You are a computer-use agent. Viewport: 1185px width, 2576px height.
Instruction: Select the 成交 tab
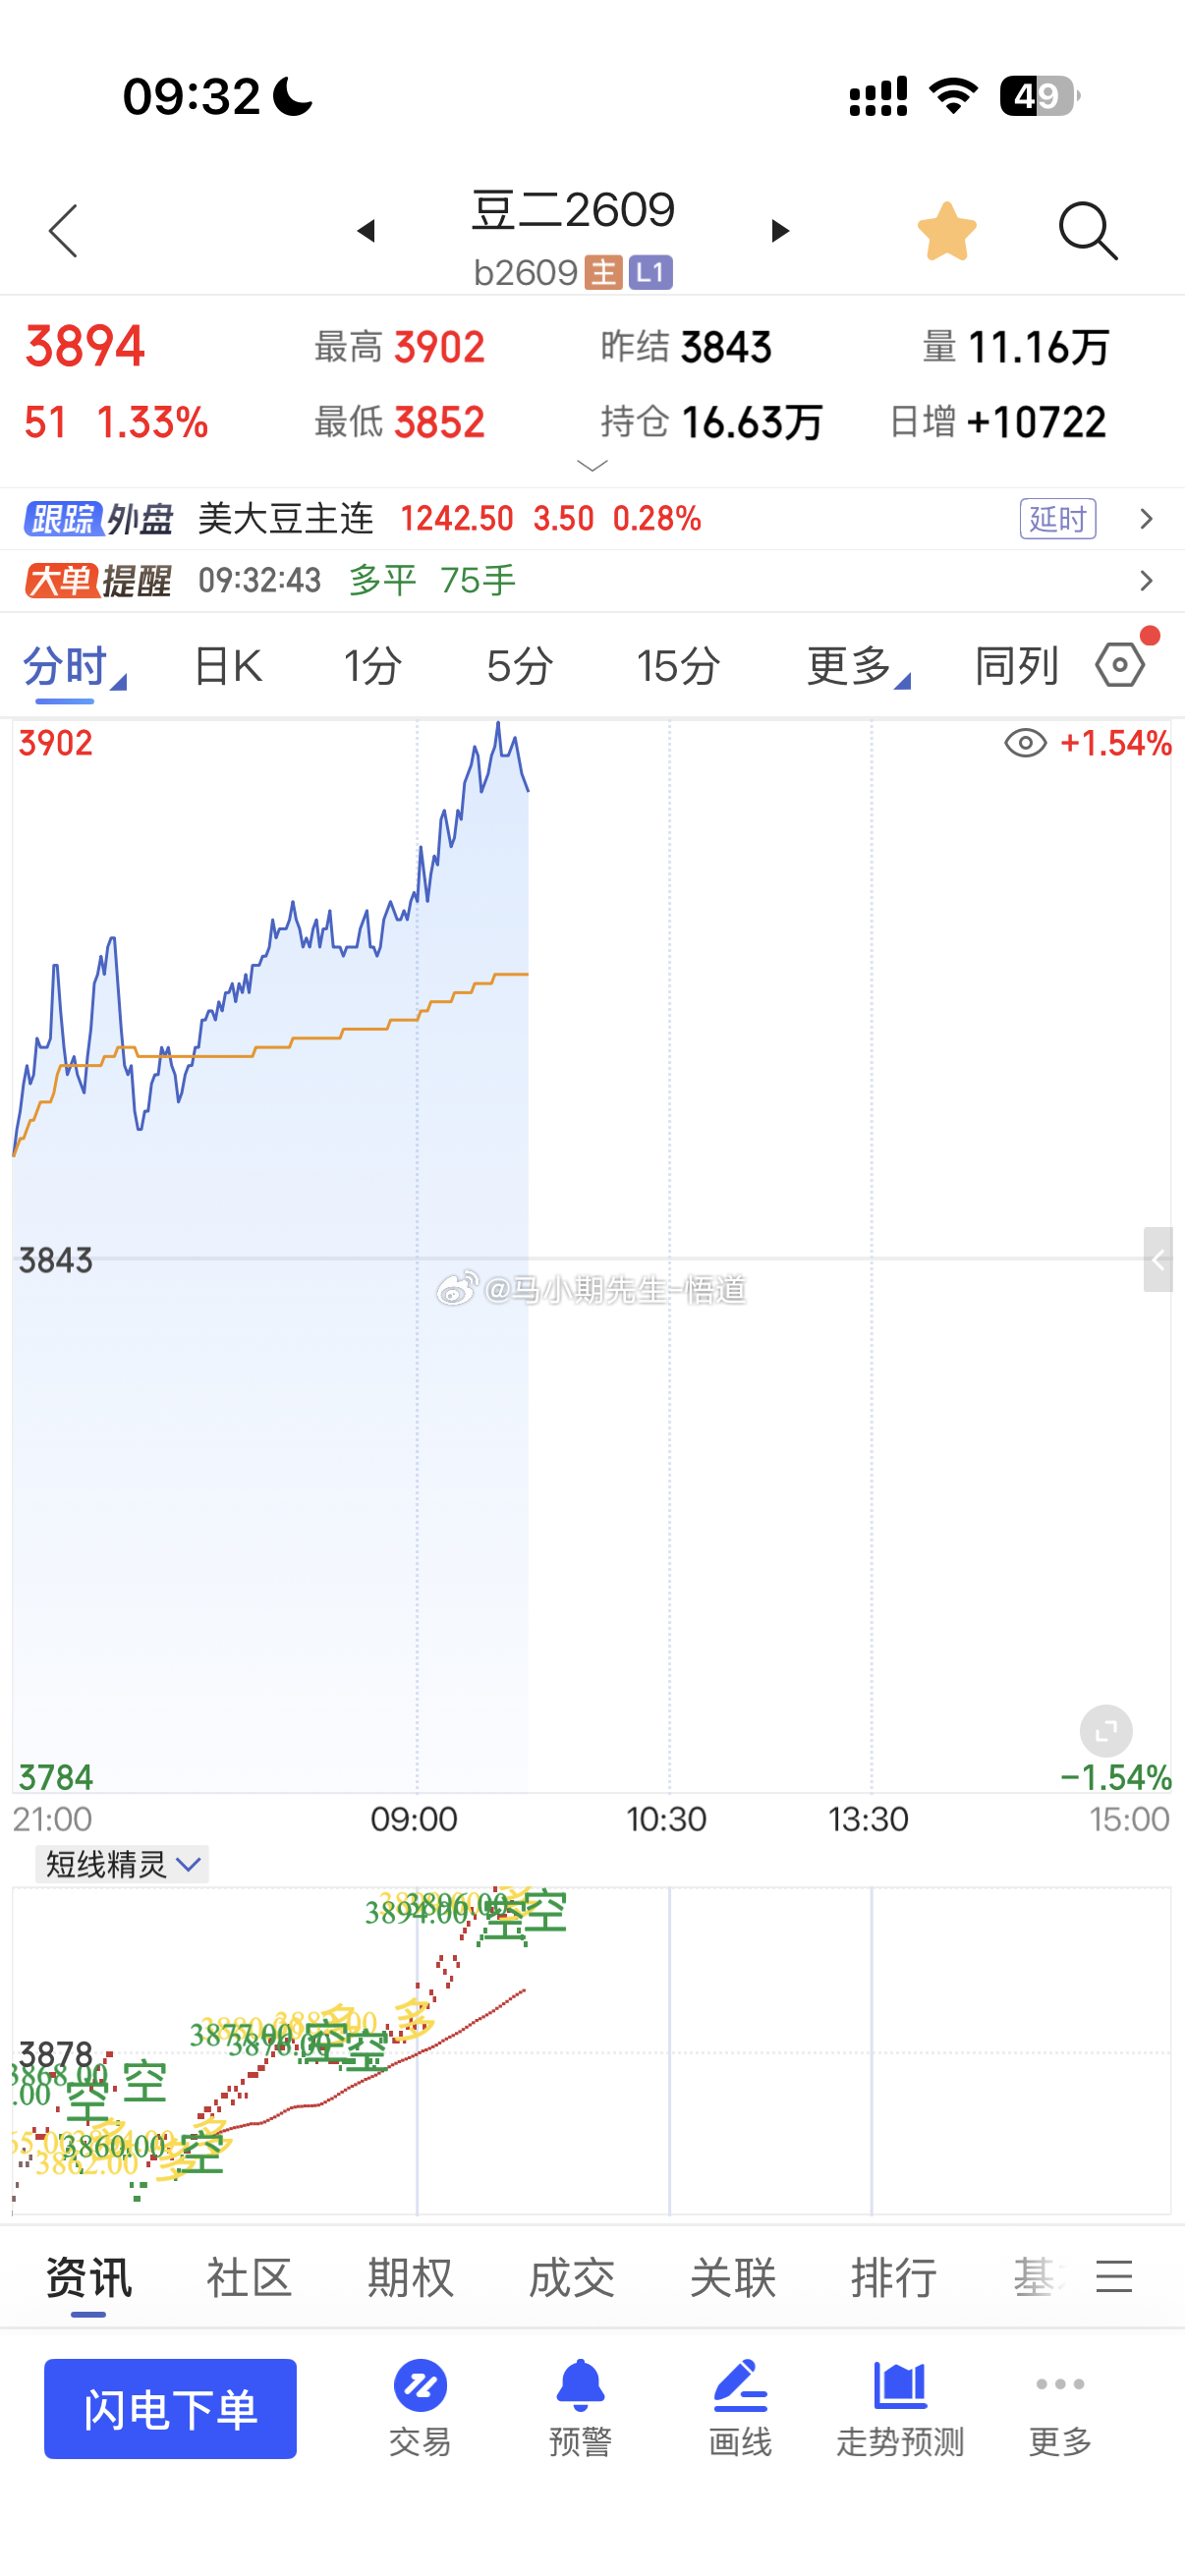571,2277
